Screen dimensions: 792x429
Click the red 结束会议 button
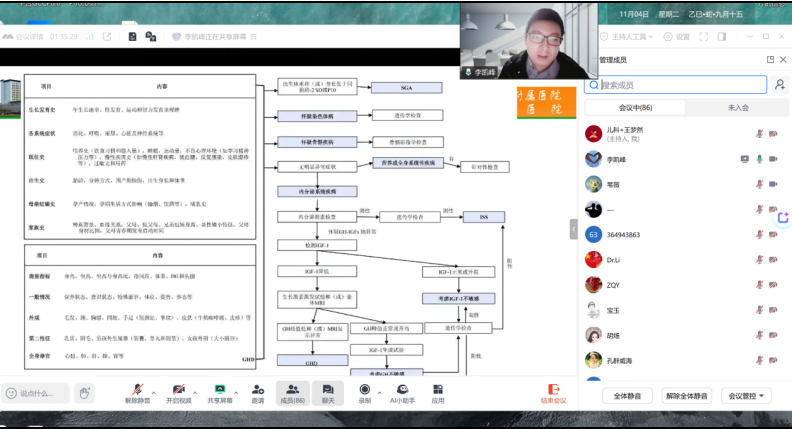coord(552,393)
